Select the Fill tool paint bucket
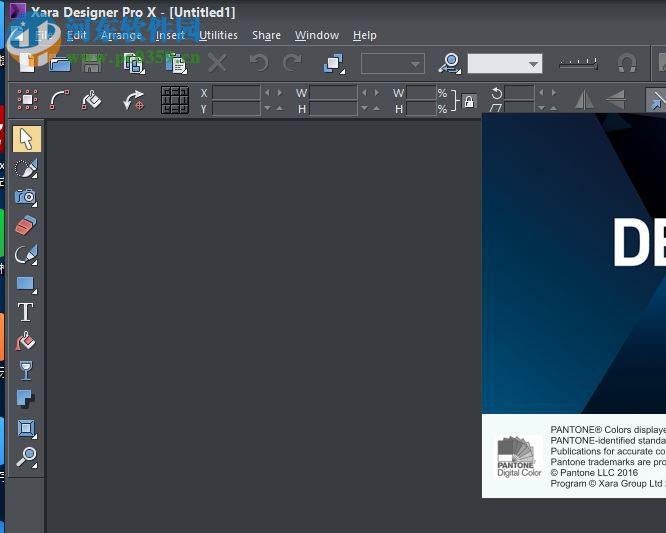Image resolution: width=666 pixels, height=533 pixels. coord(25,341)
